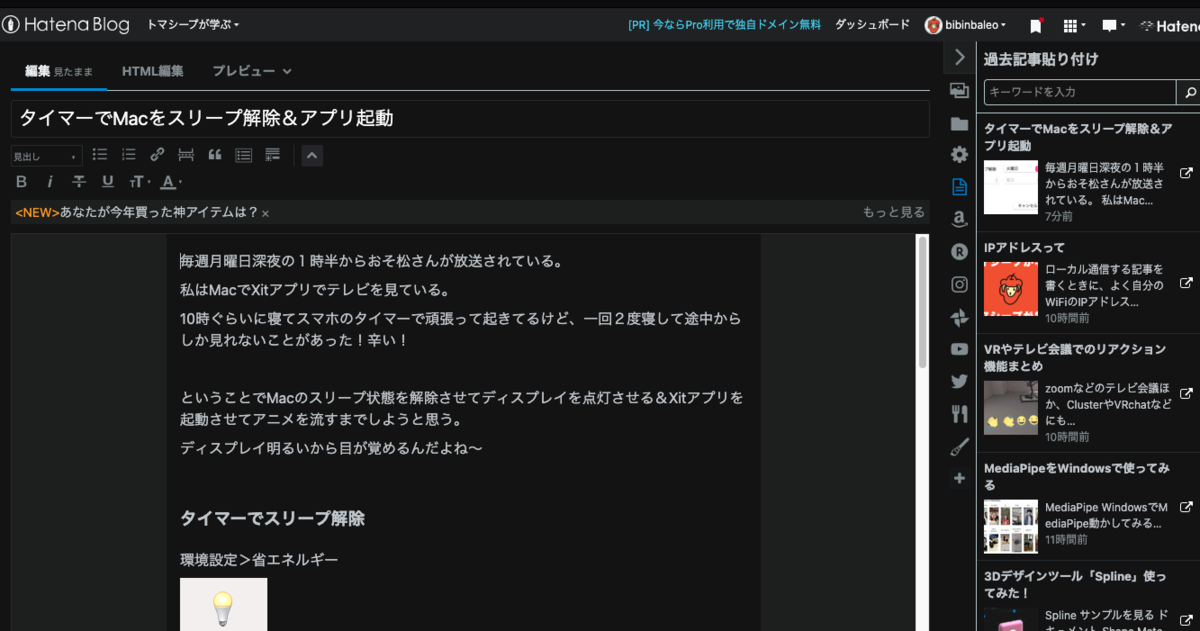This screenshot has height=631, width=1200.
Task: Open the photo paste sidebar icon
Action: click(959, 91)
